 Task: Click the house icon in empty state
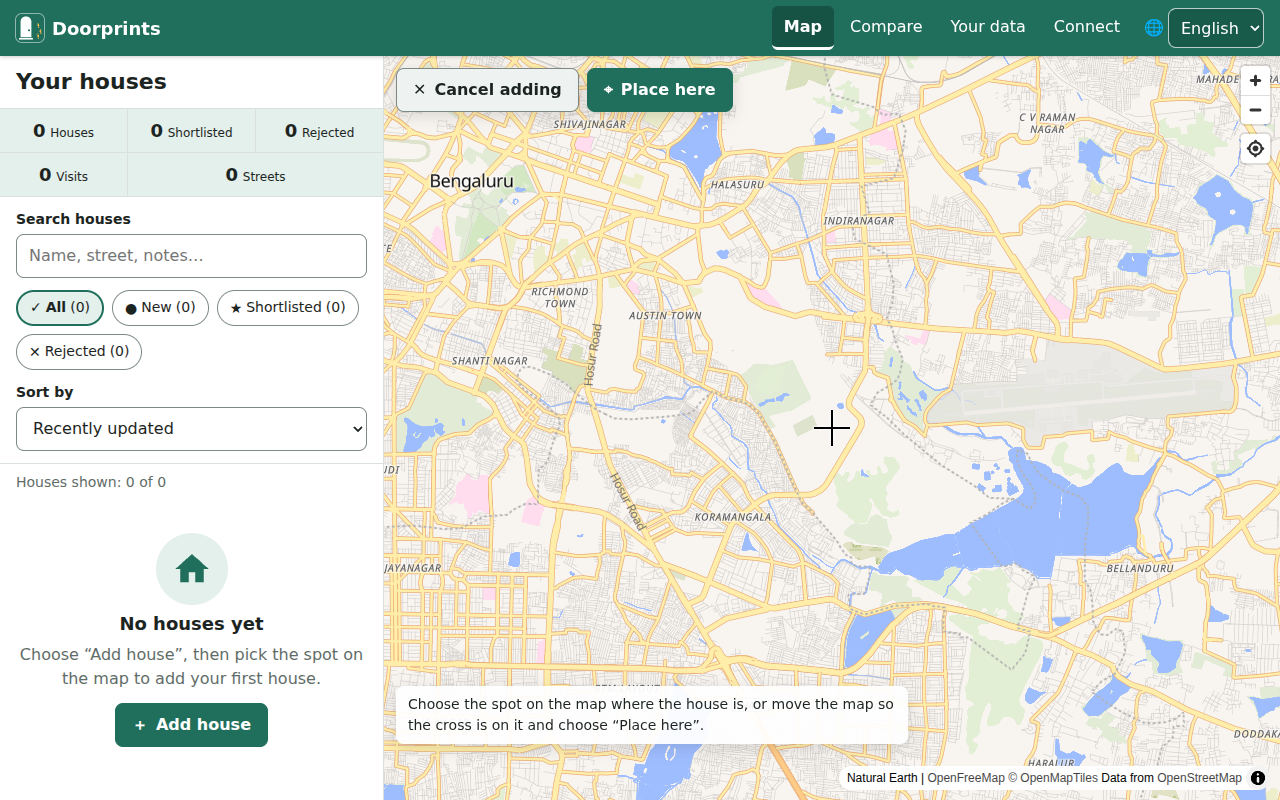(x=192, y=569)
